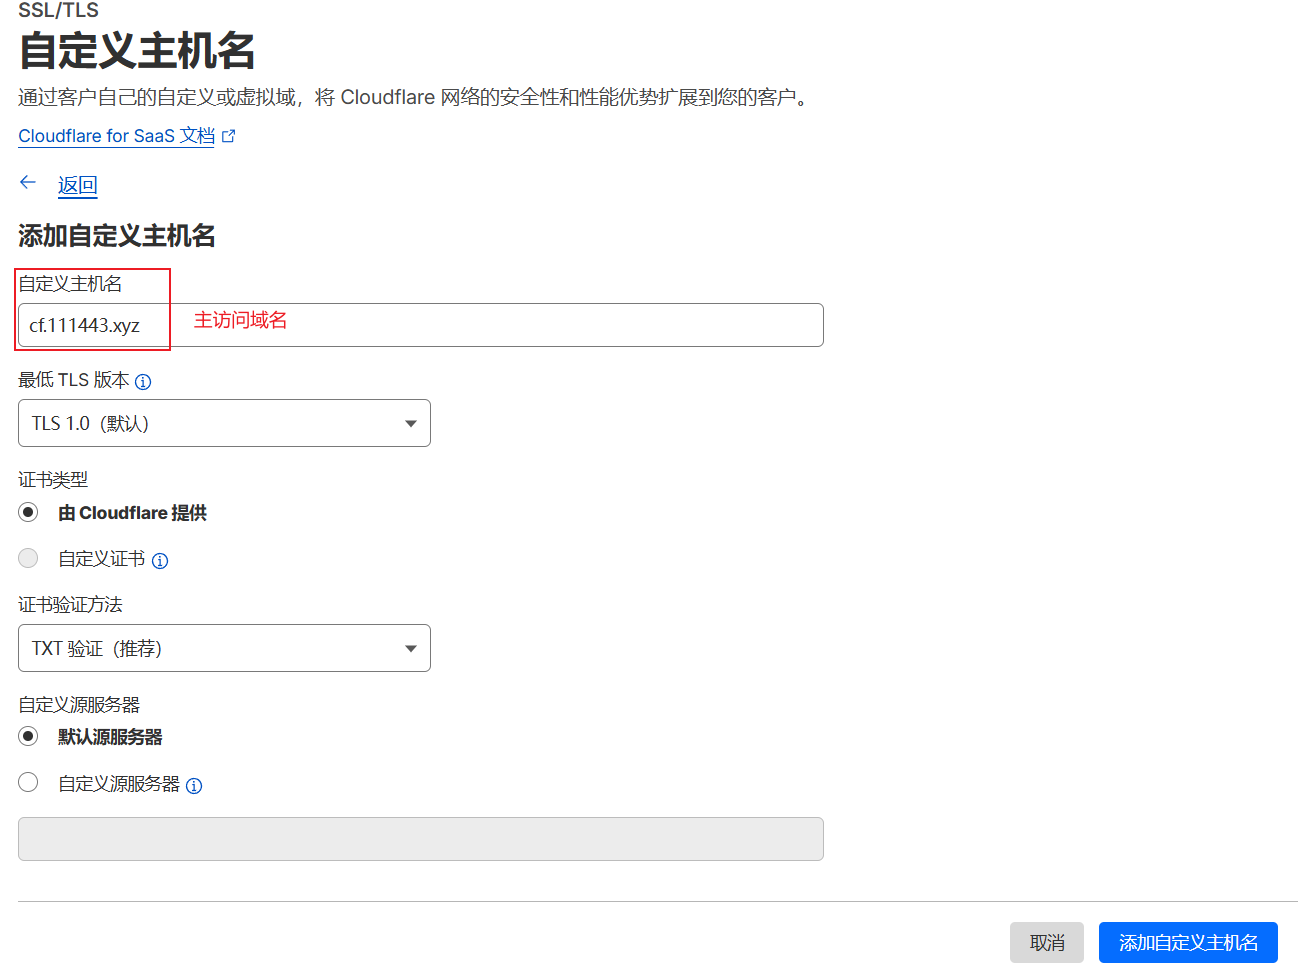This screenshot has width=1302, height=969.
Task: Open info tooltip next to 自定义证书
Action: 160,561
